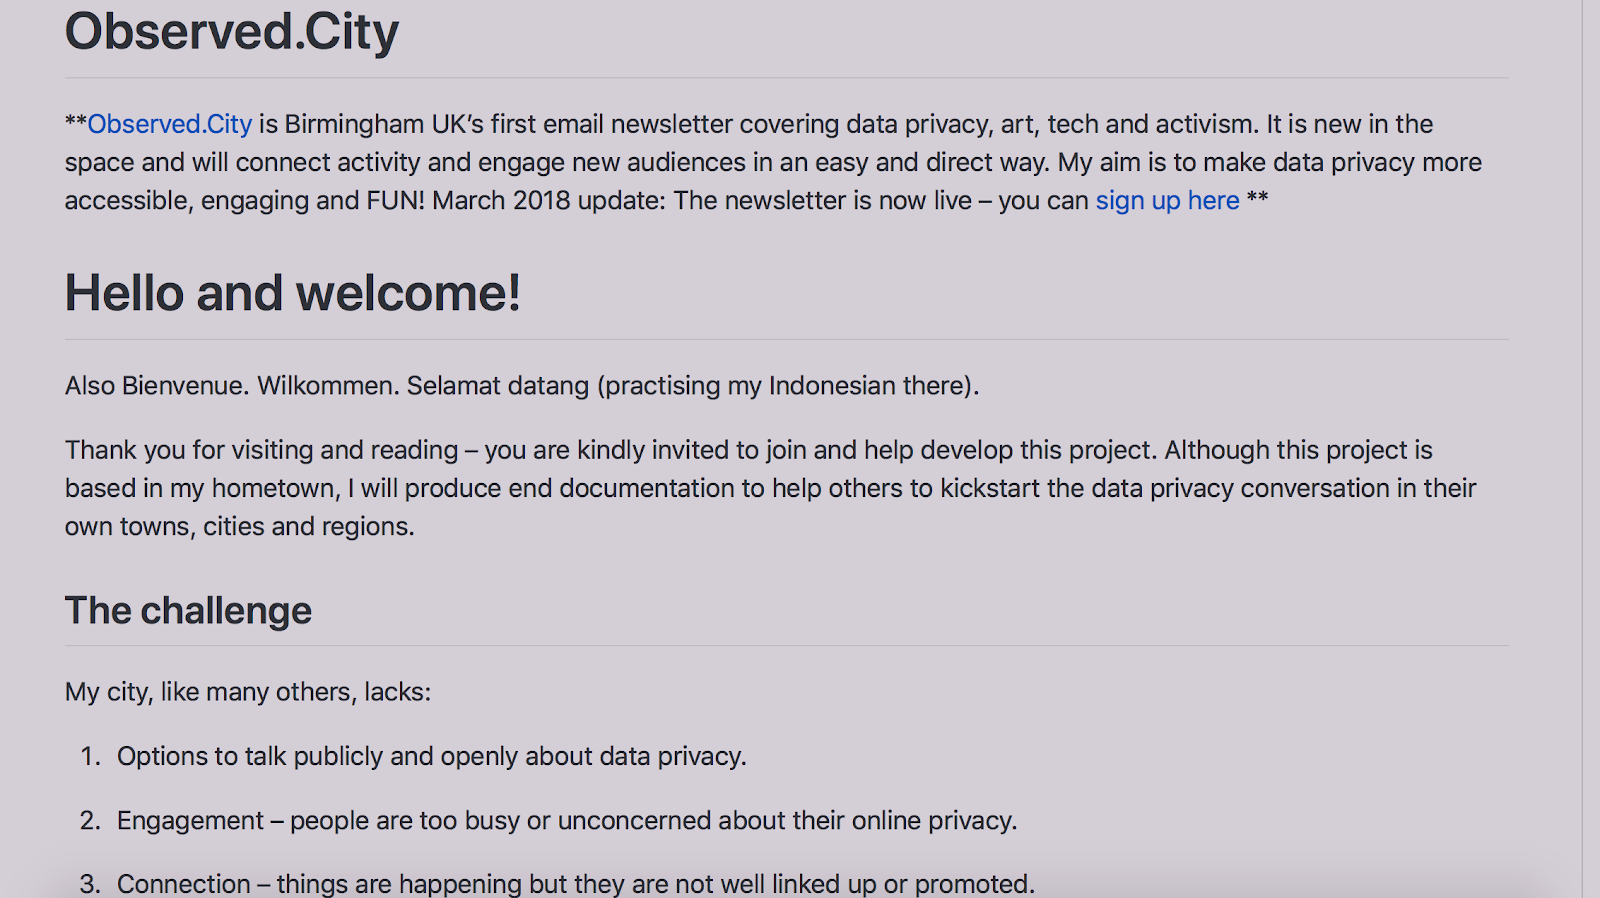Click the 'Thank you for visiting' paragraph

click(771, 488)
